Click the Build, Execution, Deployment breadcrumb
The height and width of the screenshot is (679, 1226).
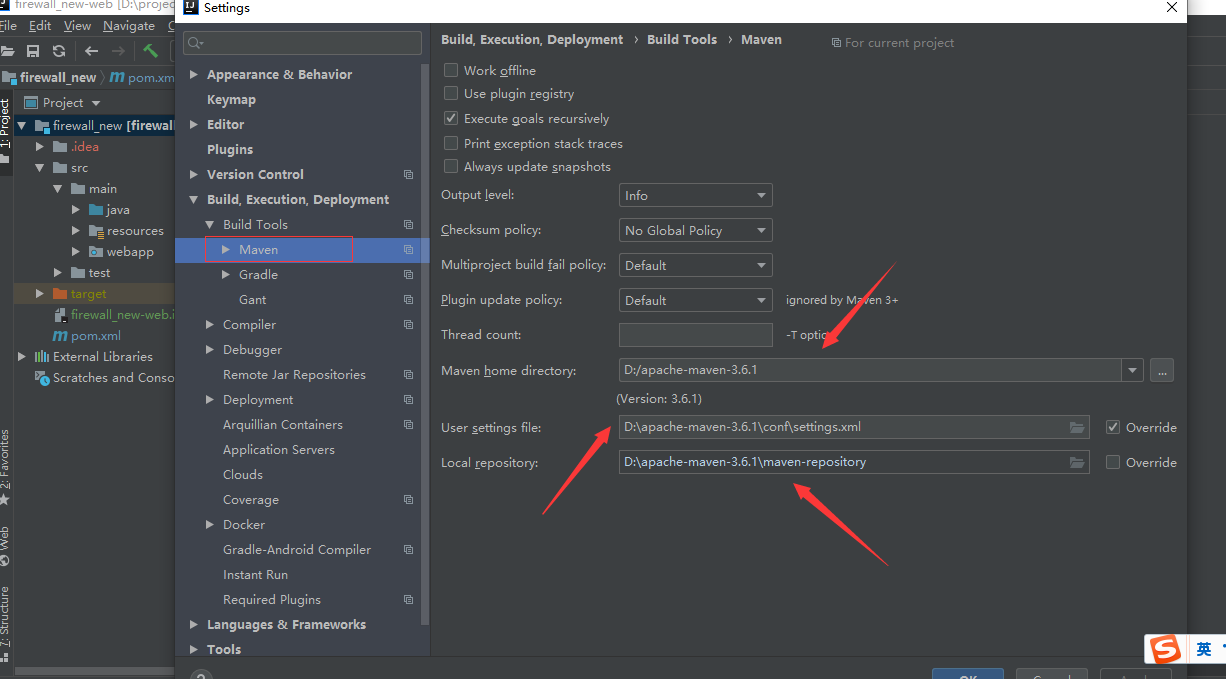(x=532, y=39)
